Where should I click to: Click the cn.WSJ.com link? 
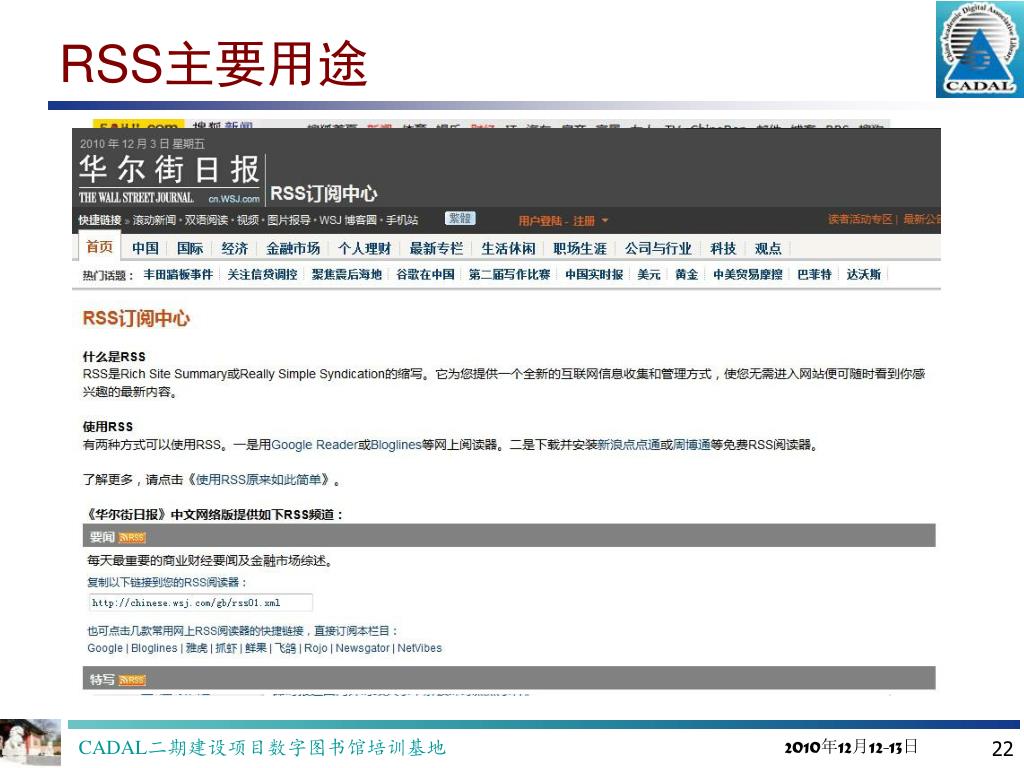coord(234,199)
